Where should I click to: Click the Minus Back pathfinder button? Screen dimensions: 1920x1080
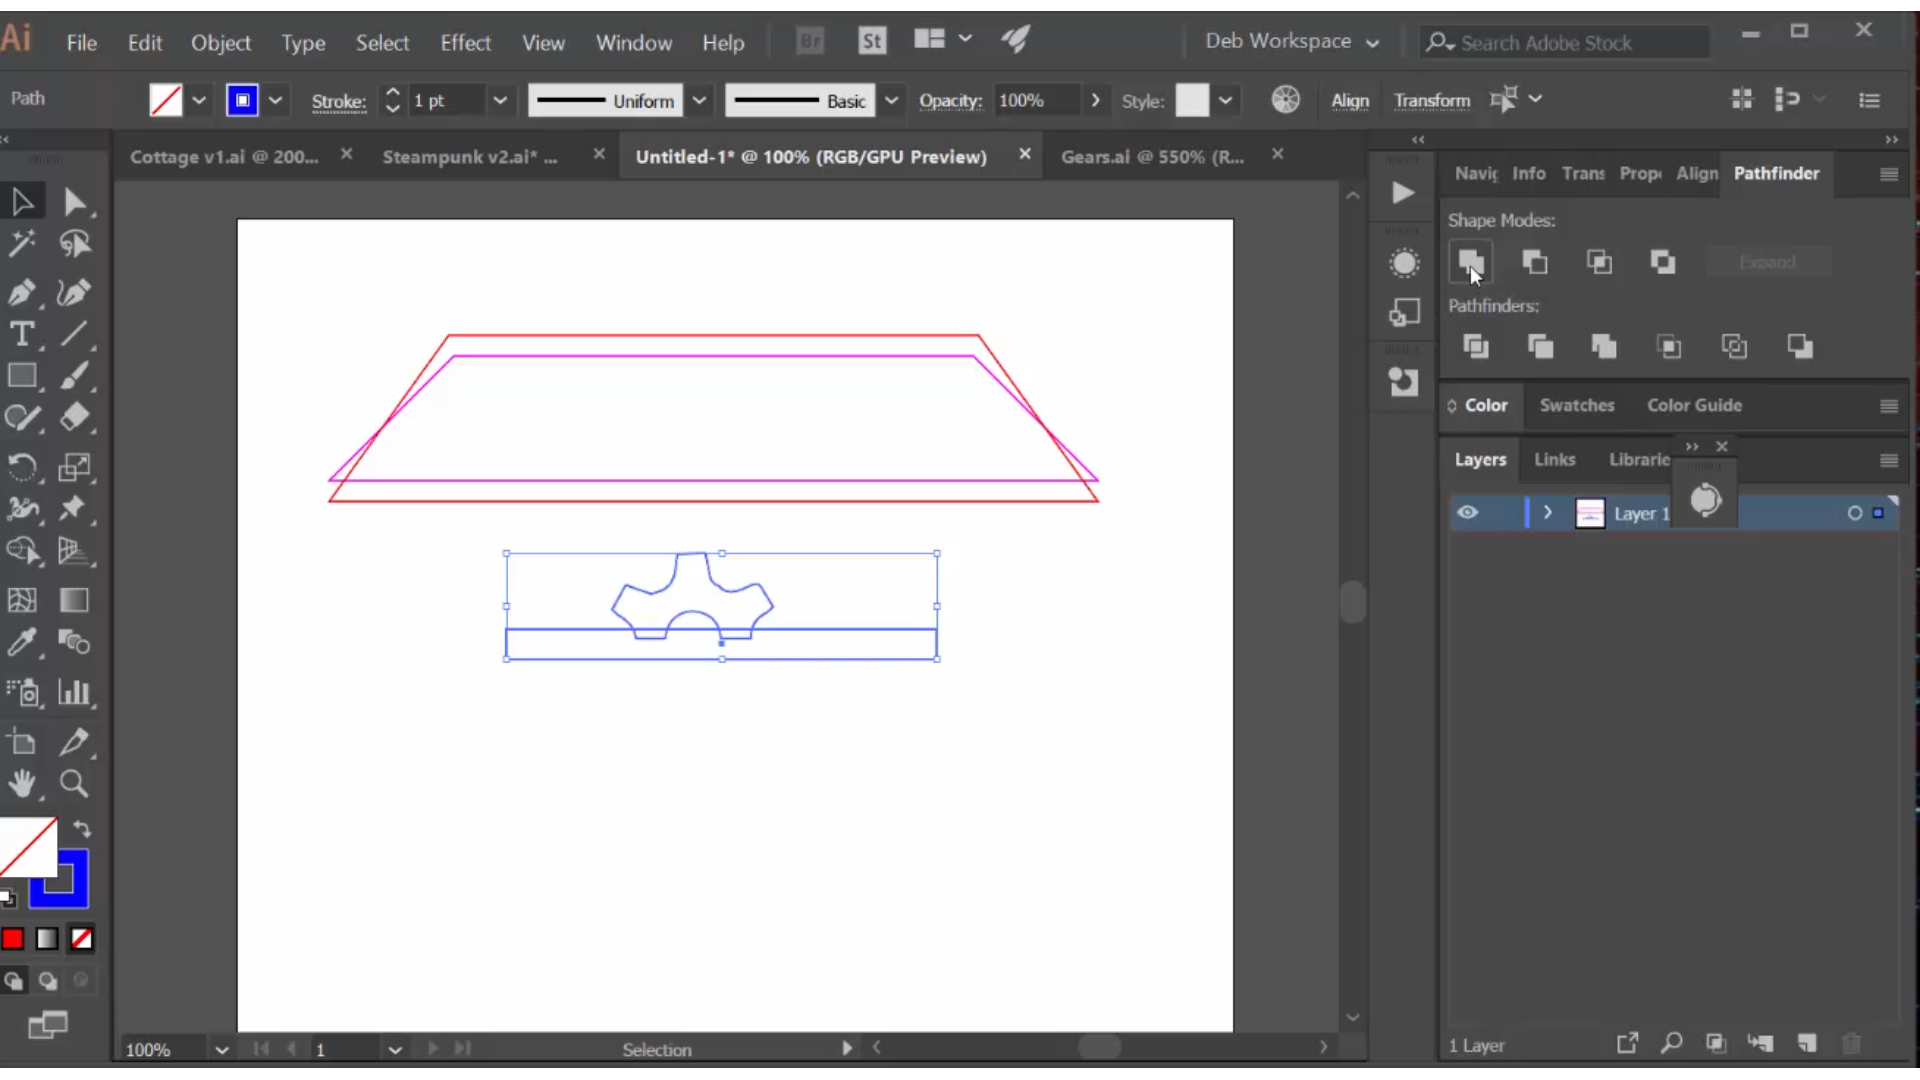pos(1800,346)
